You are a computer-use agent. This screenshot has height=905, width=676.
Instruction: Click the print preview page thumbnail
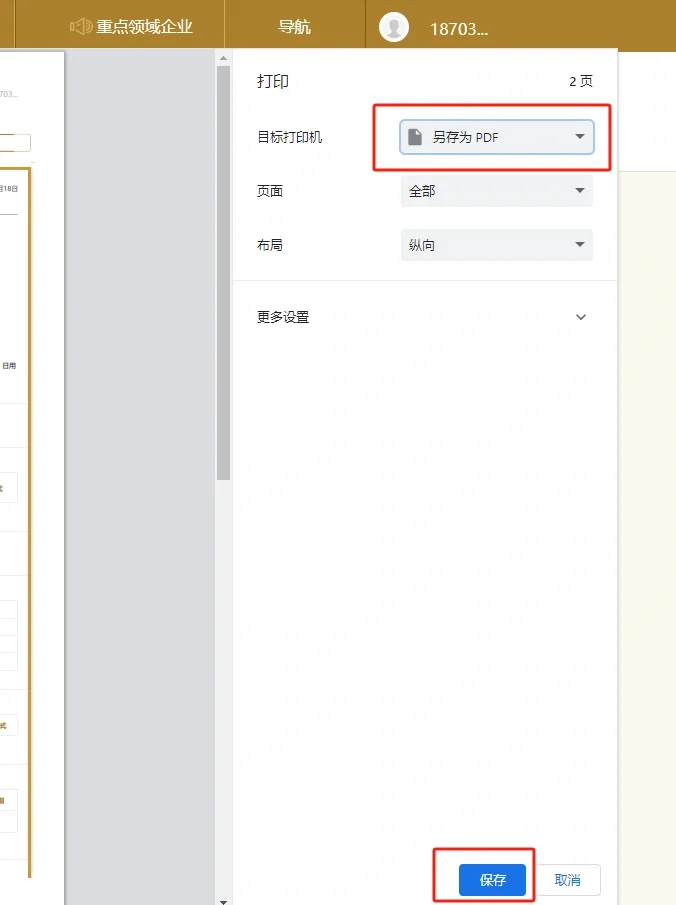32,477
